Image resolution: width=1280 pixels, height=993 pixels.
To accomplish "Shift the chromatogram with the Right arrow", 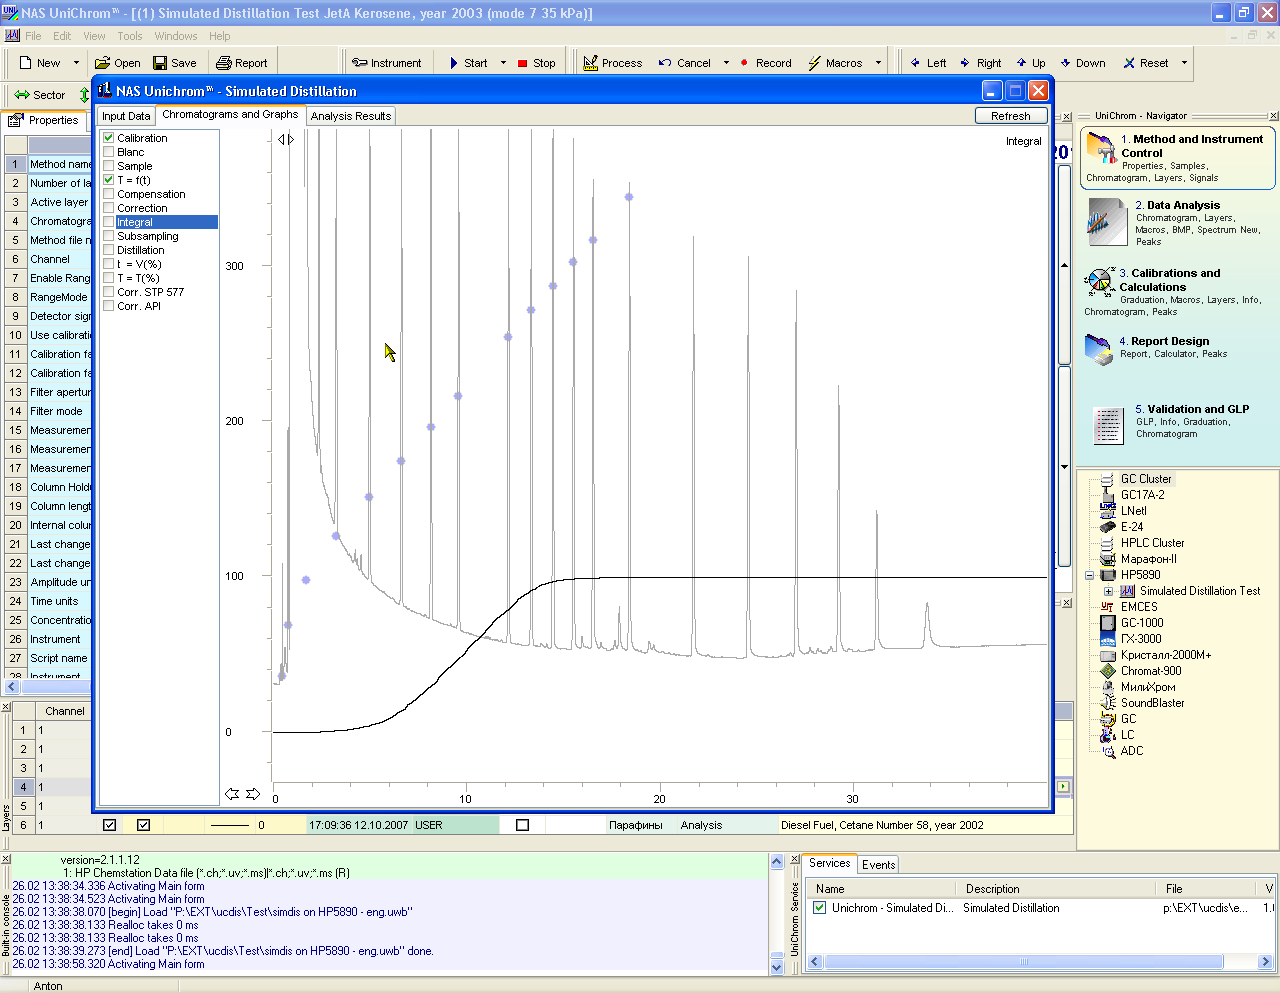I will click(965, 63).
